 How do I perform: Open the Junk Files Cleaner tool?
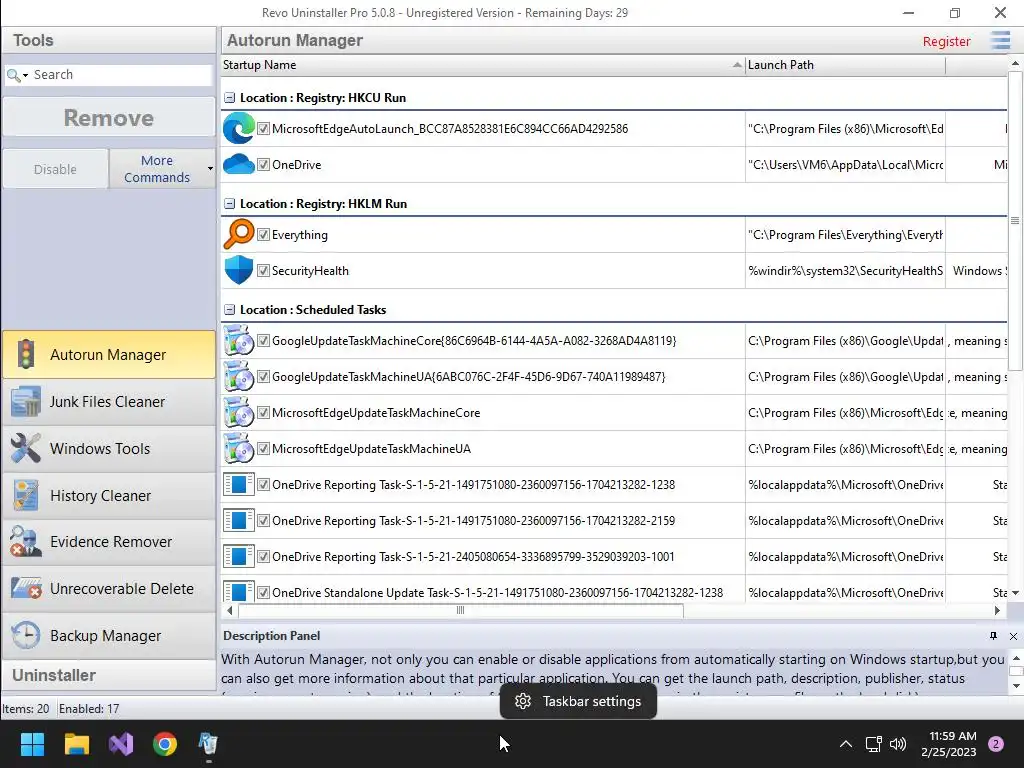pyautogui.click(x=108, y=402)
